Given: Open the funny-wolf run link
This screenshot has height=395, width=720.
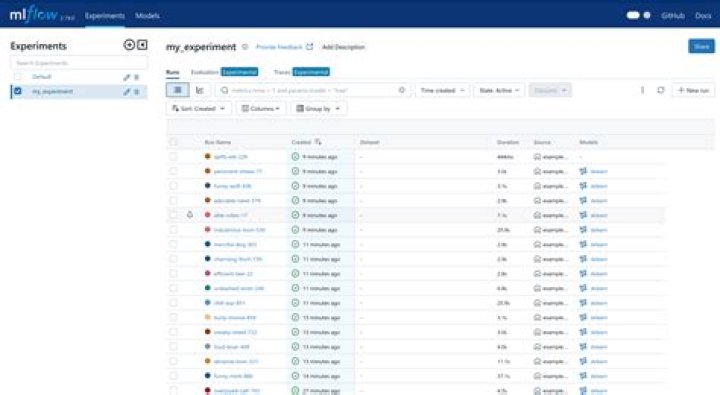Looking at the screenshot, I should tap(232, 186).
